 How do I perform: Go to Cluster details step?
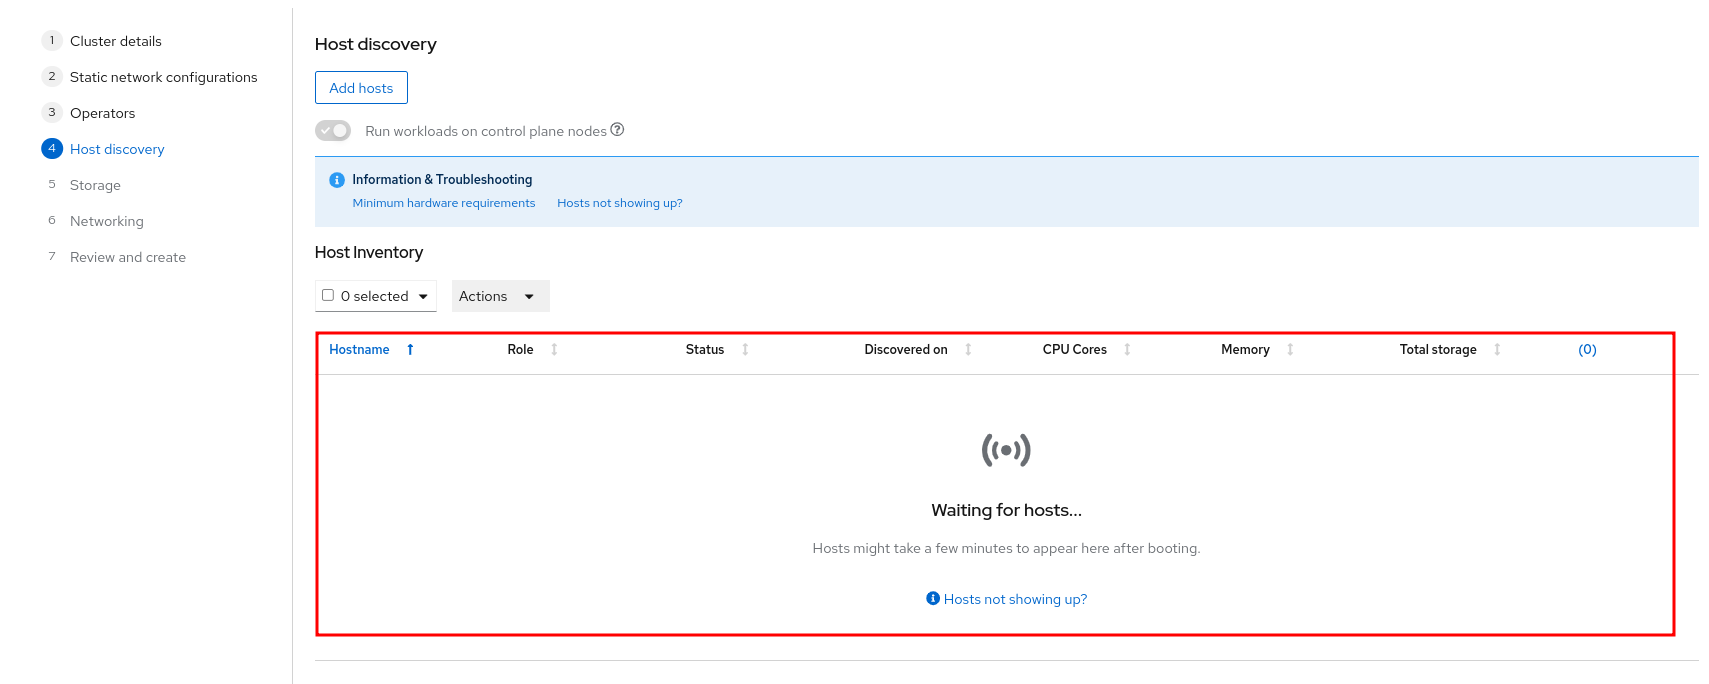click(115, 41)
